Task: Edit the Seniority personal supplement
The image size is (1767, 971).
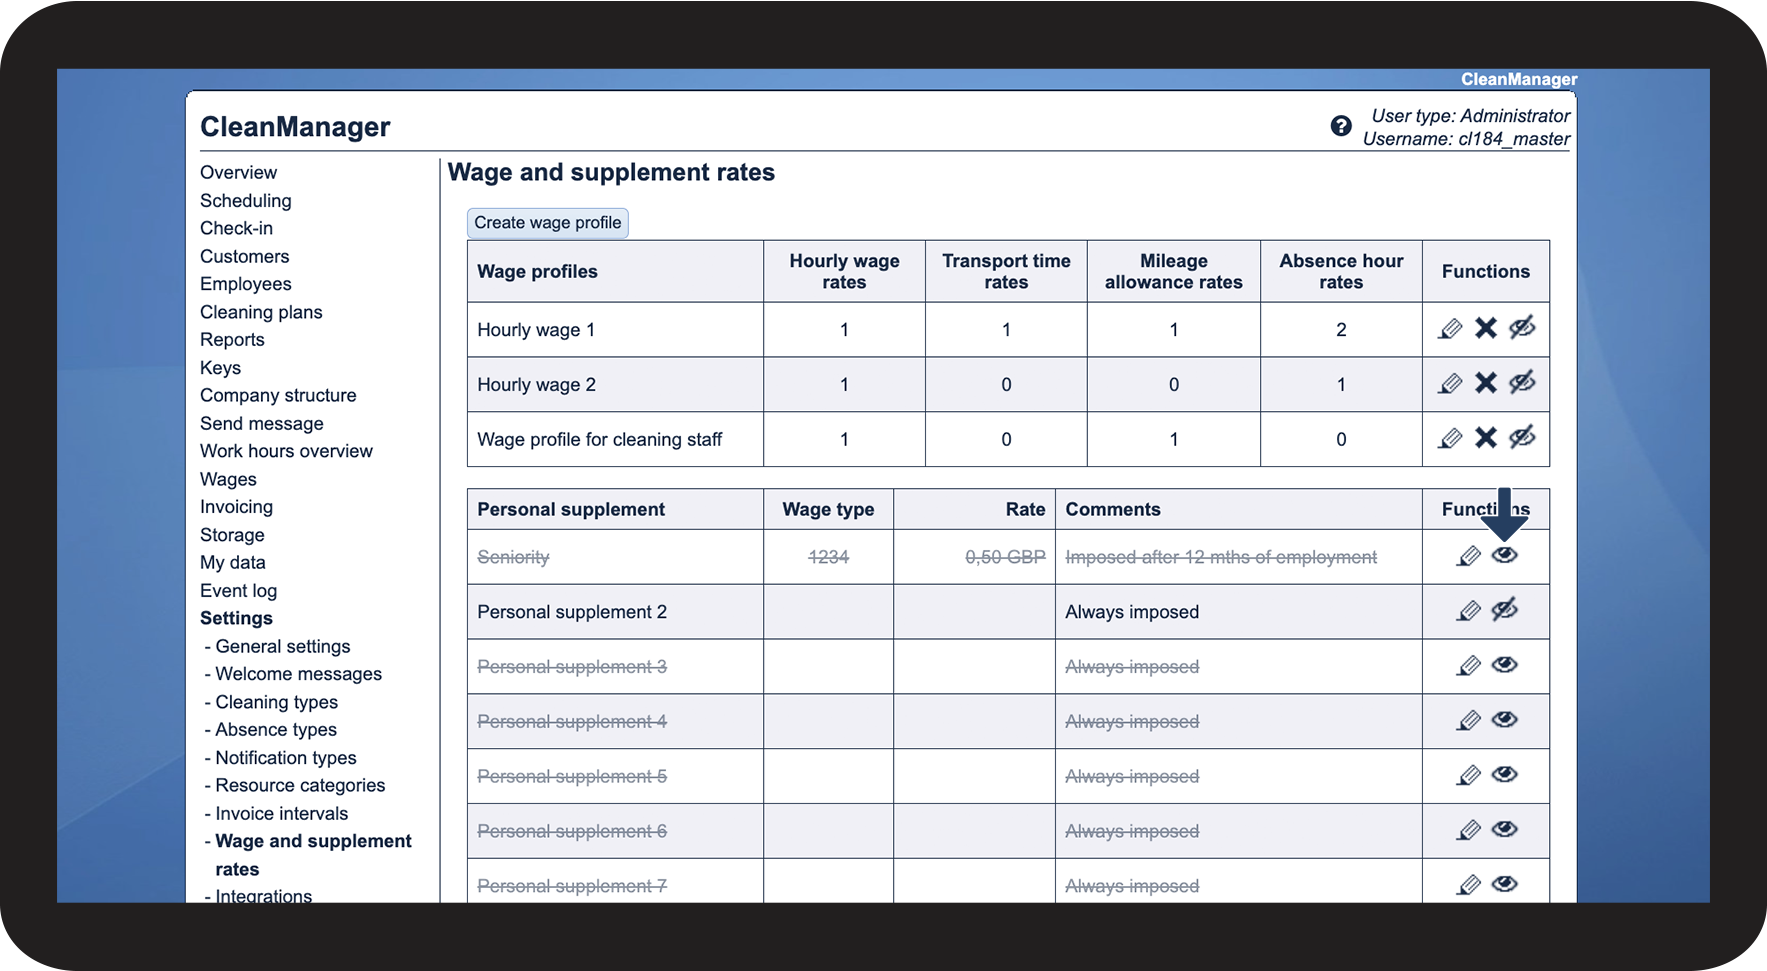Action: [1468, 557]
